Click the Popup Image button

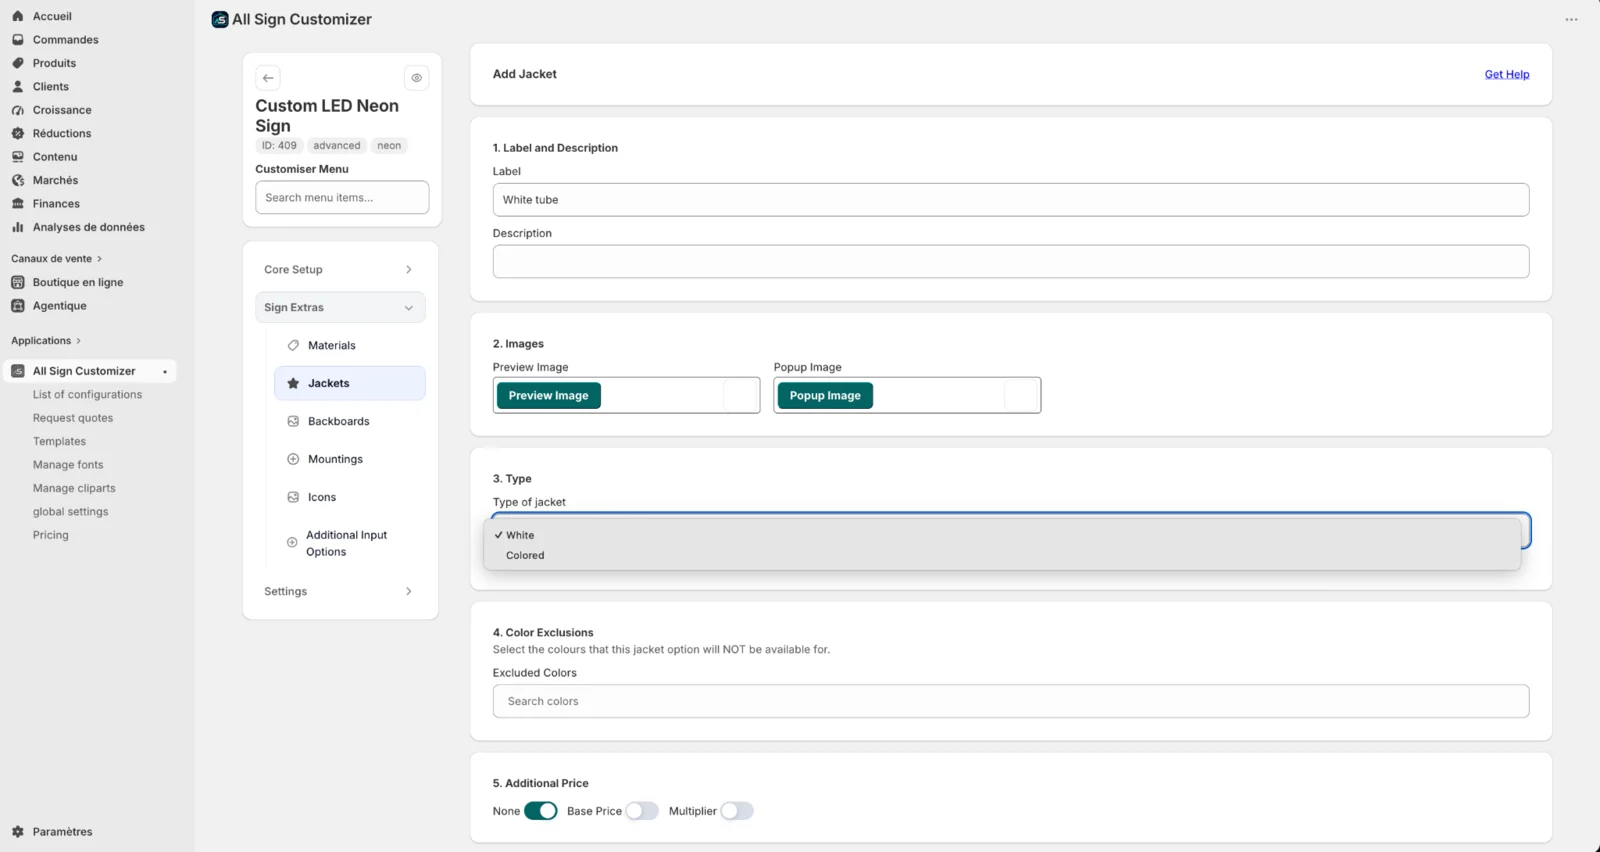pyautogui.click(x=825, y=396)
